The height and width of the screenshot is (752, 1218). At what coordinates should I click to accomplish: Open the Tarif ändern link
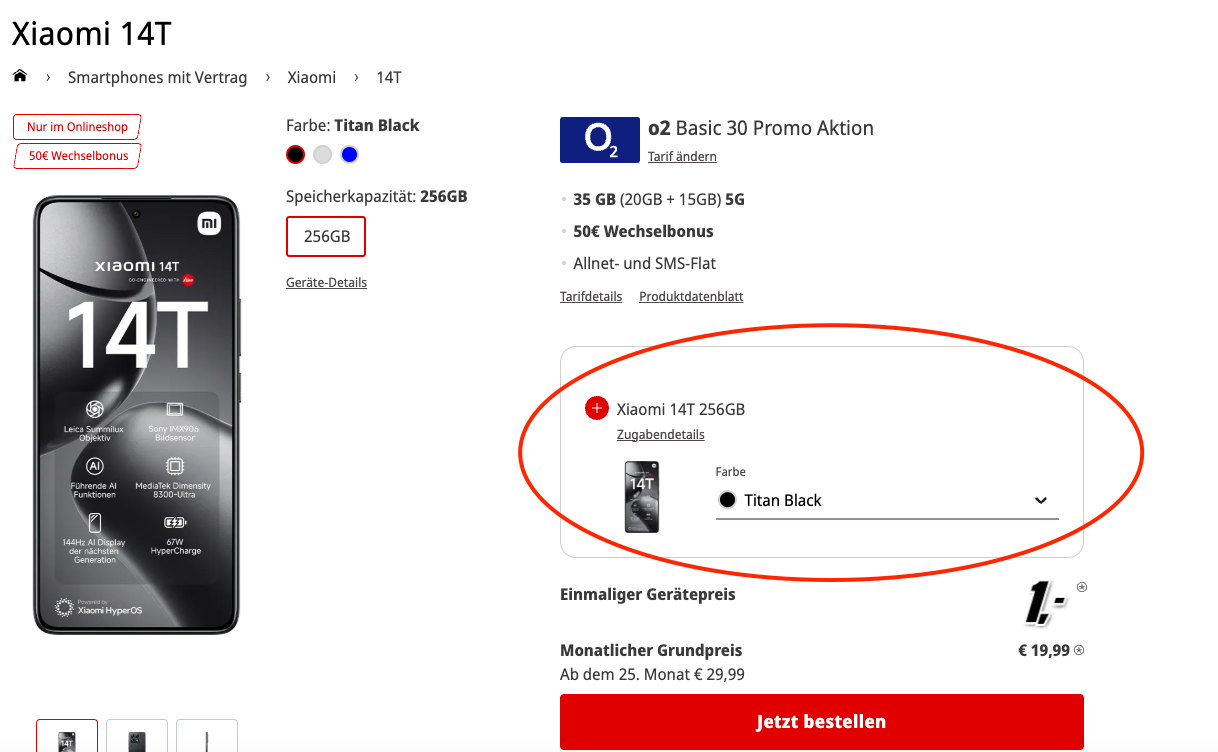tap(682, 157)
